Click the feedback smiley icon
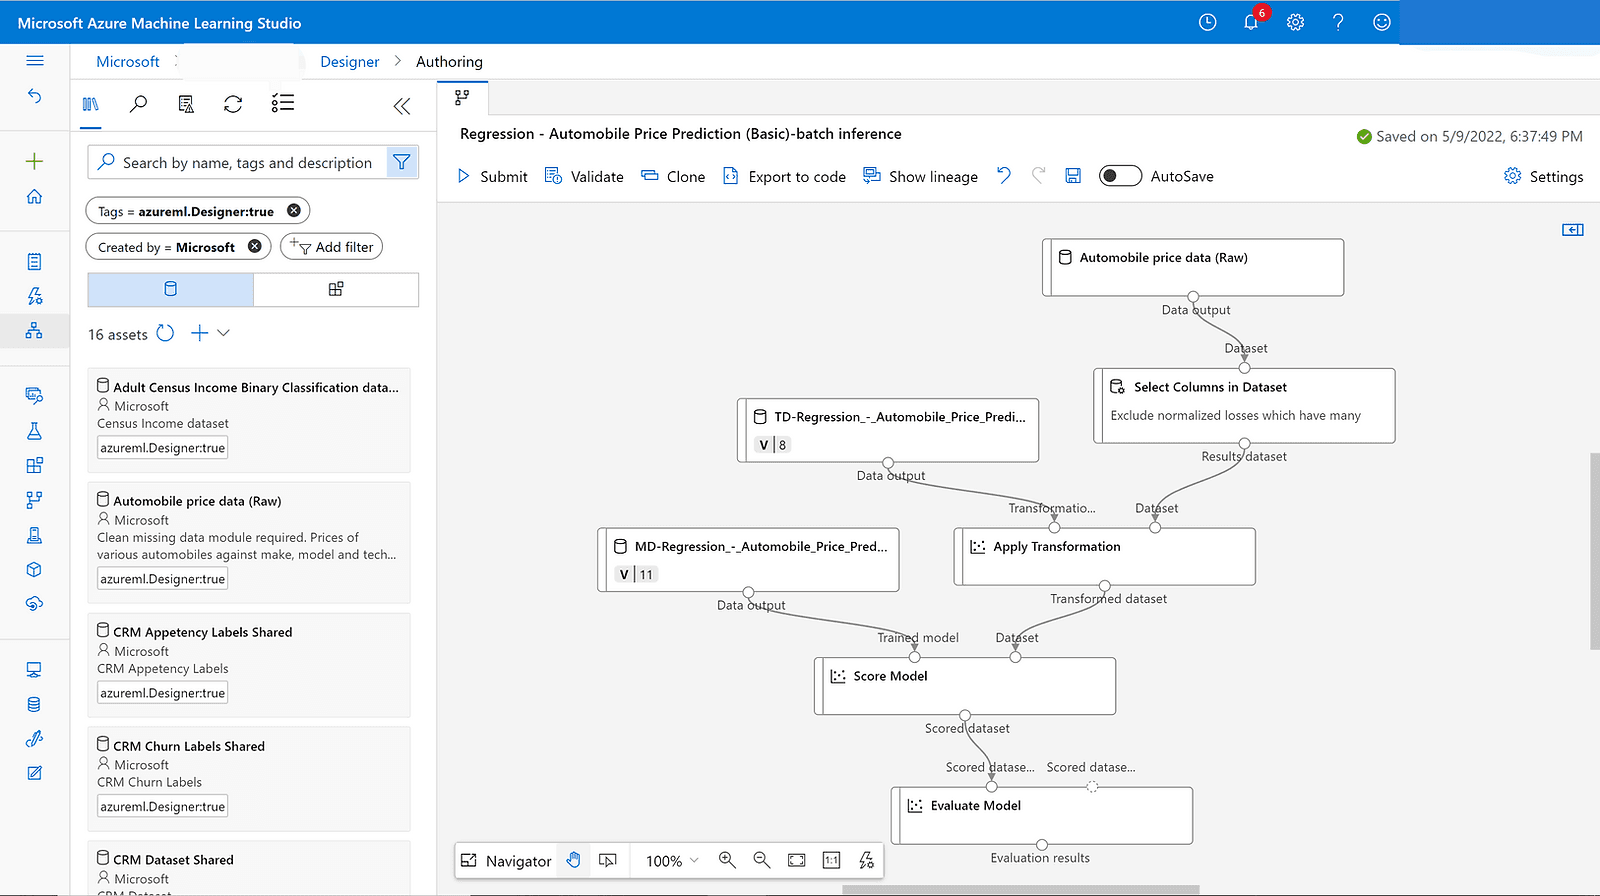Screen dimensions: 1600x896 coord(1382,22)
